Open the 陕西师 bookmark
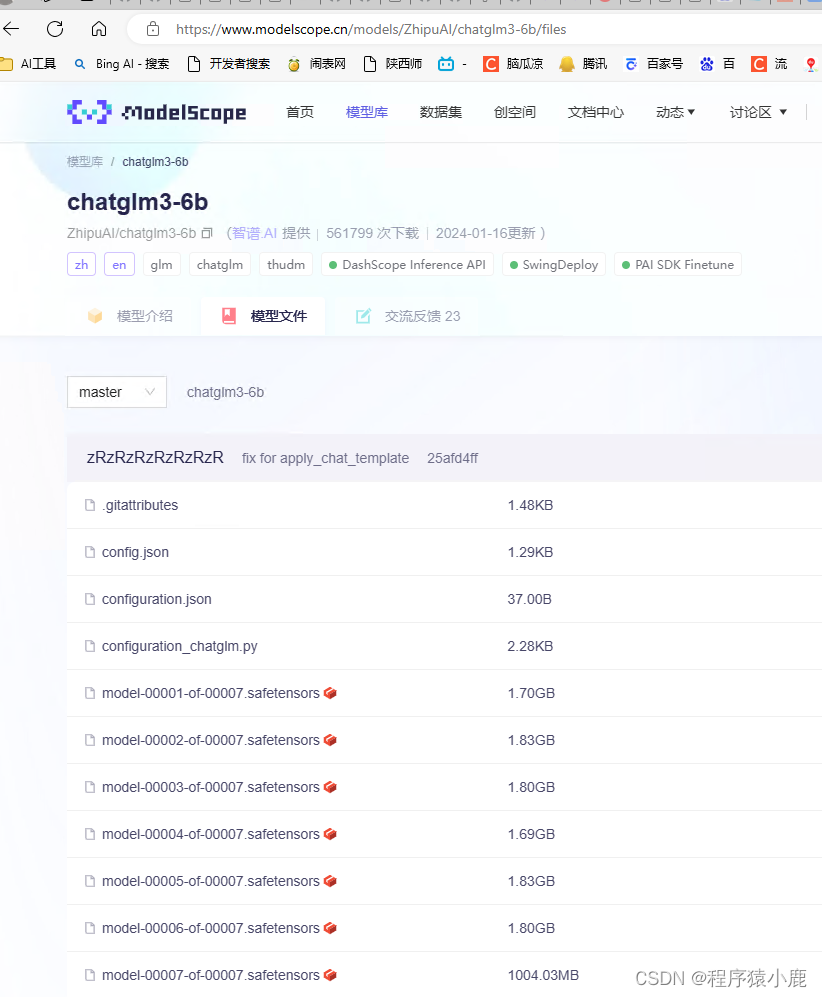 (392, 64)
